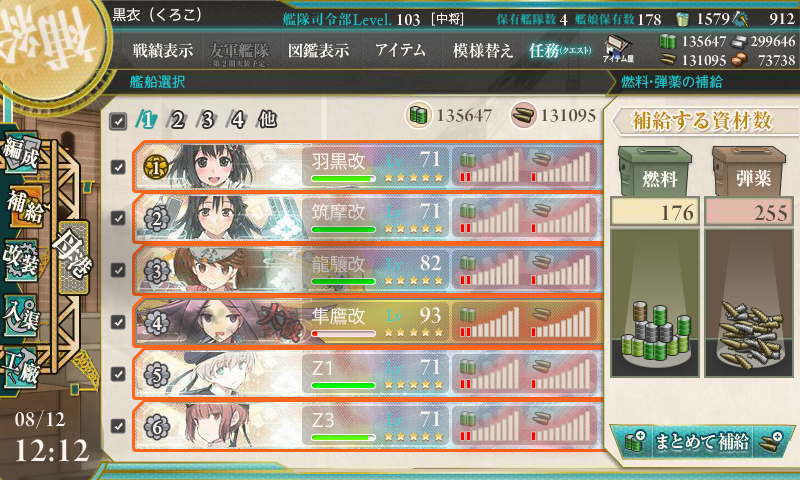Uncheck the 羽黒改 ship checkbox
This screenshot has width=800, height=480.
pyautogui.click(x=118, y=167)
